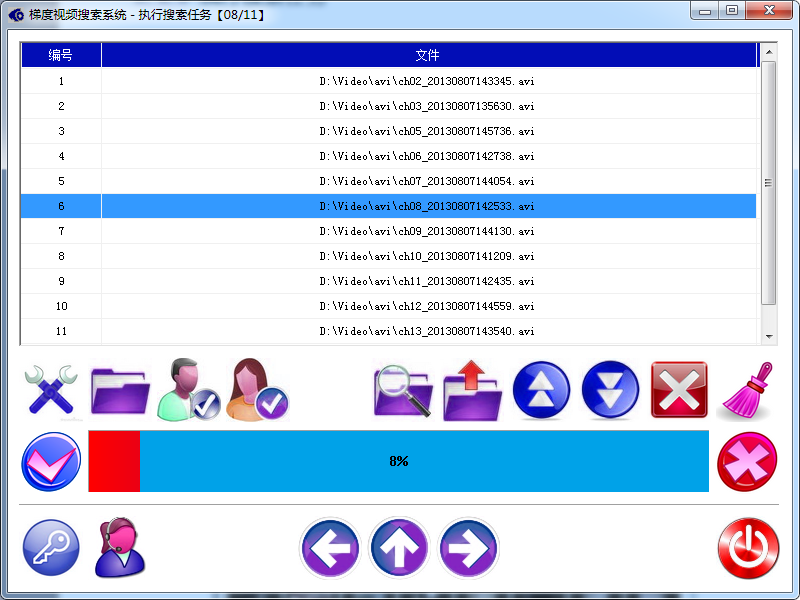Select row ch12_20130807144559.avi
800x600 pixels.
click(388, 306)
